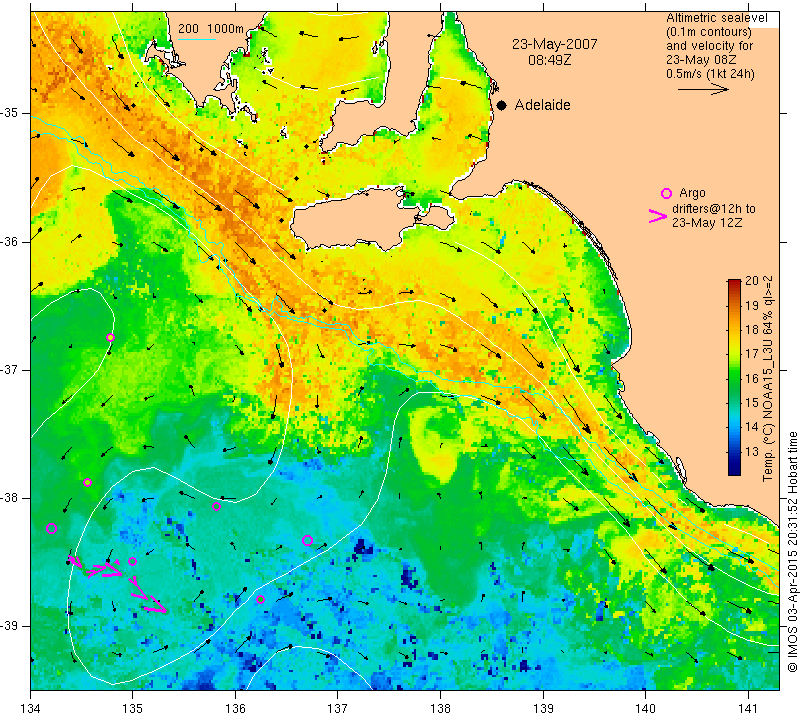Click the '23-May 12Z' drifter legend text

pos(707,223)
